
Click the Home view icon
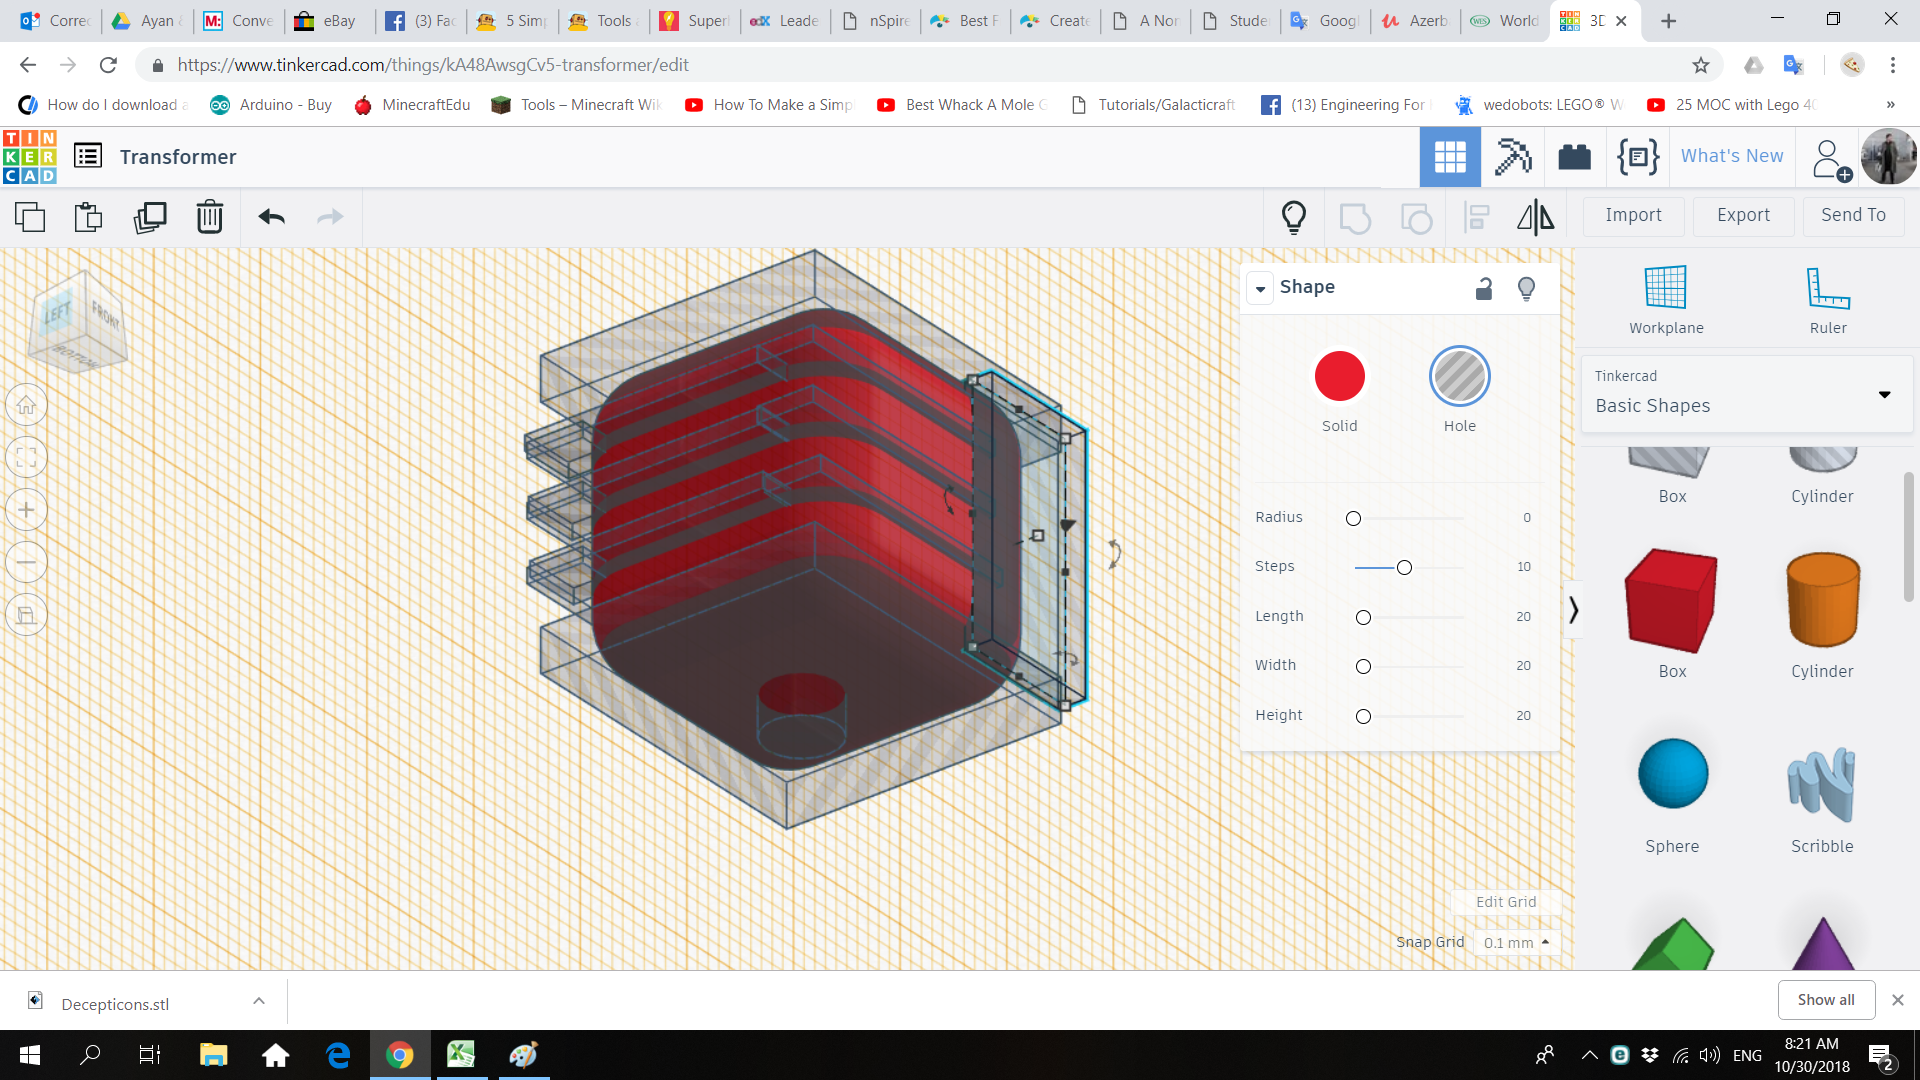click(27, 406)
